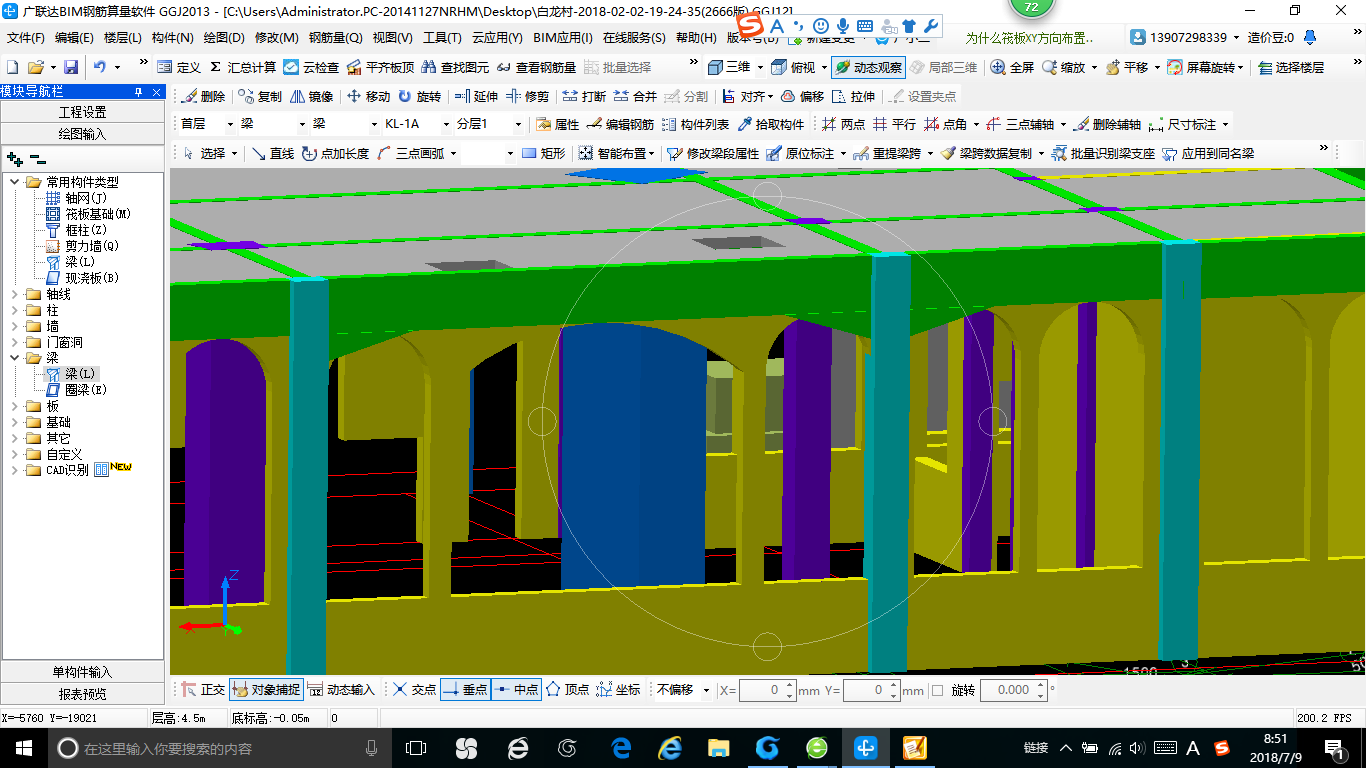Expand the 轴线 tree folder

point(15,294)
